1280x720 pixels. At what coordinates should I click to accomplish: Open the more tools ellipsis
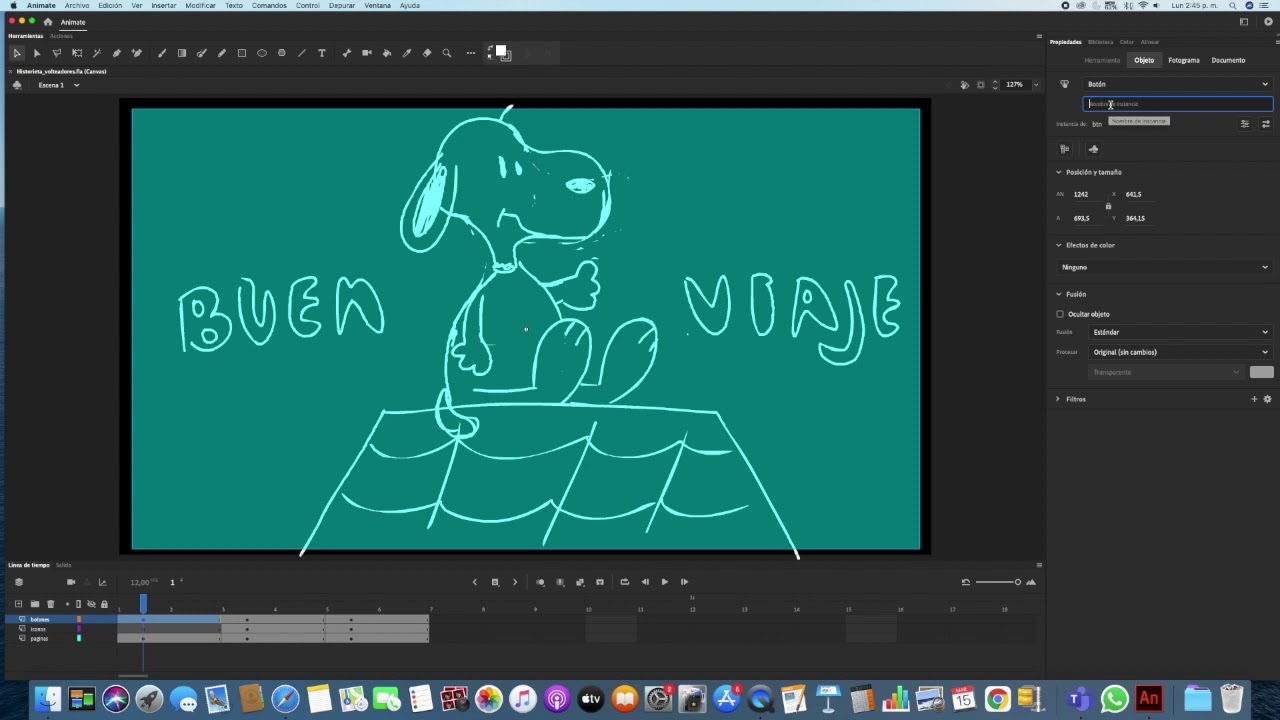coord(471,53)
